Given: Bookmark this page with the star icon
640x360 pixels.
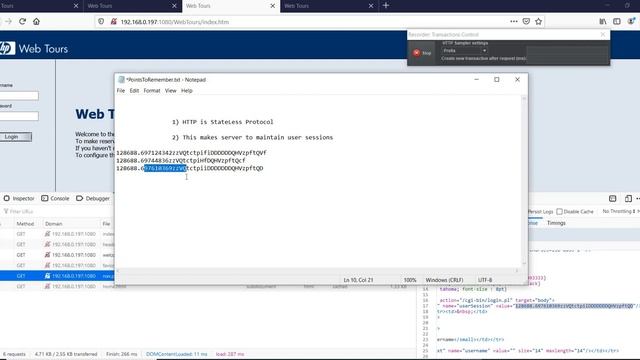Looking at the screenshot, I should click(538, 22).
